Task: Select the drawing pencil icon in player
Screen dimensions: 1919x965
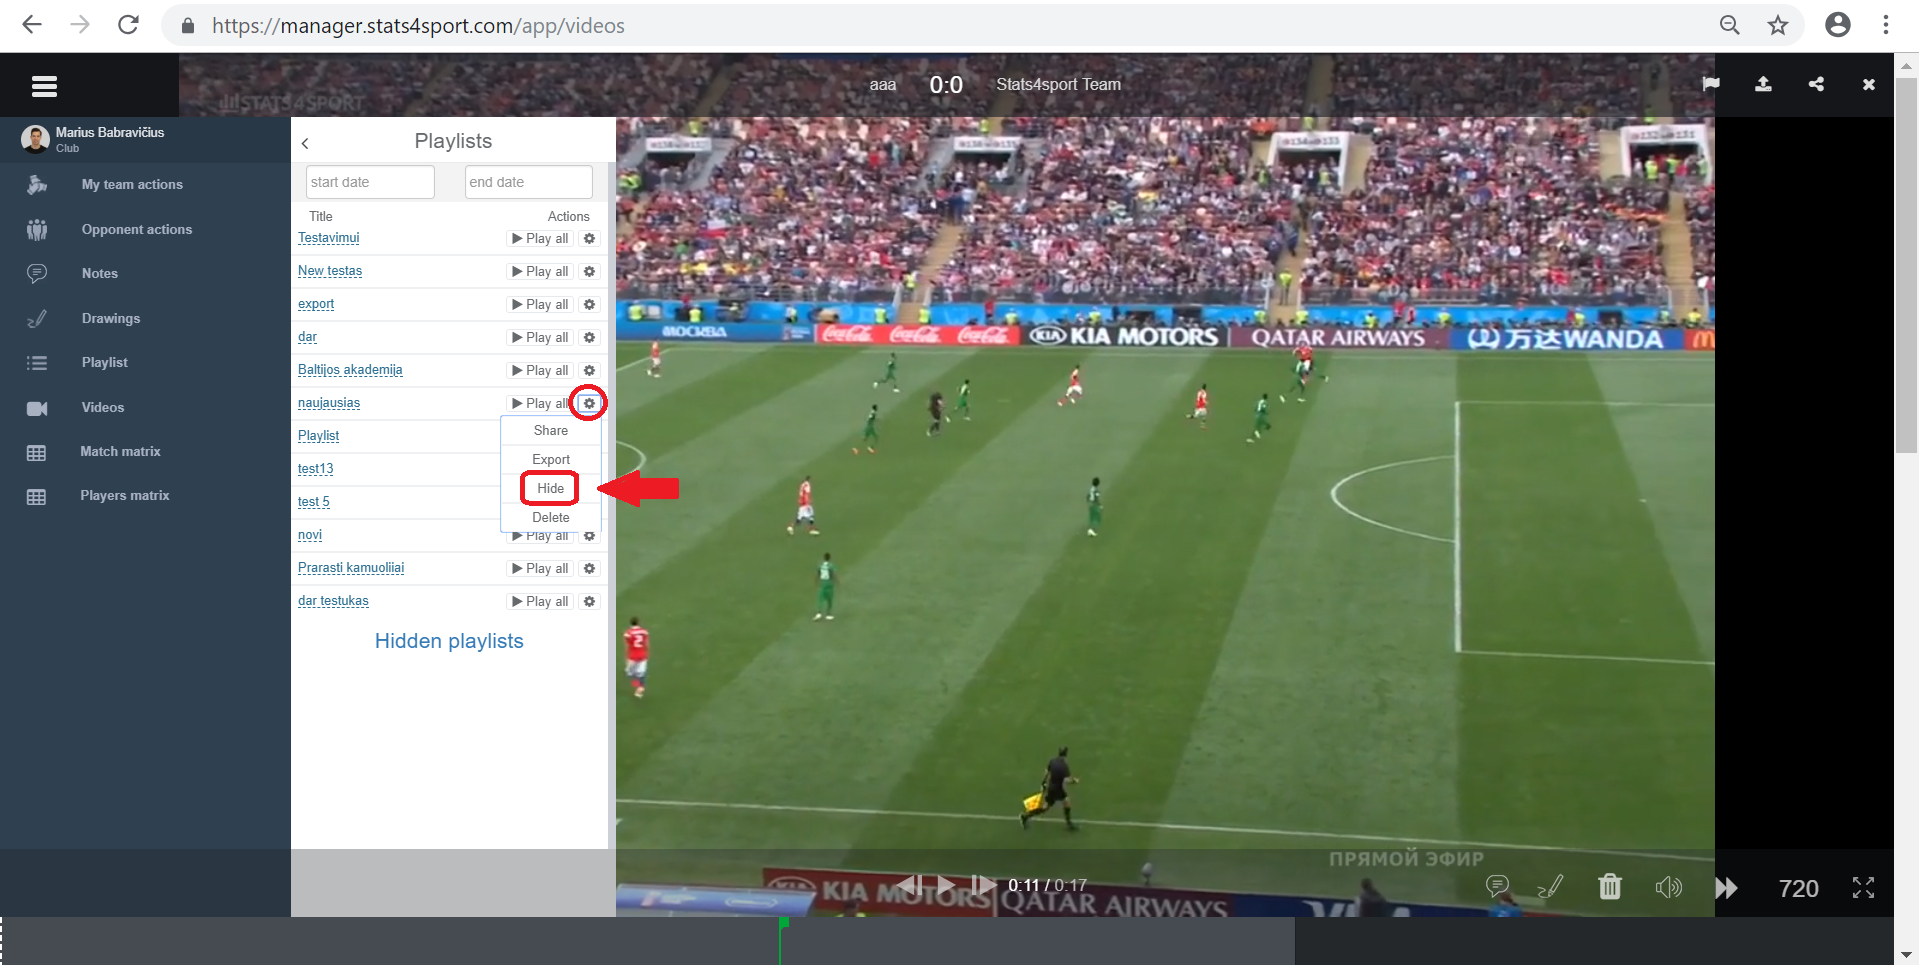Action: 1550,886
